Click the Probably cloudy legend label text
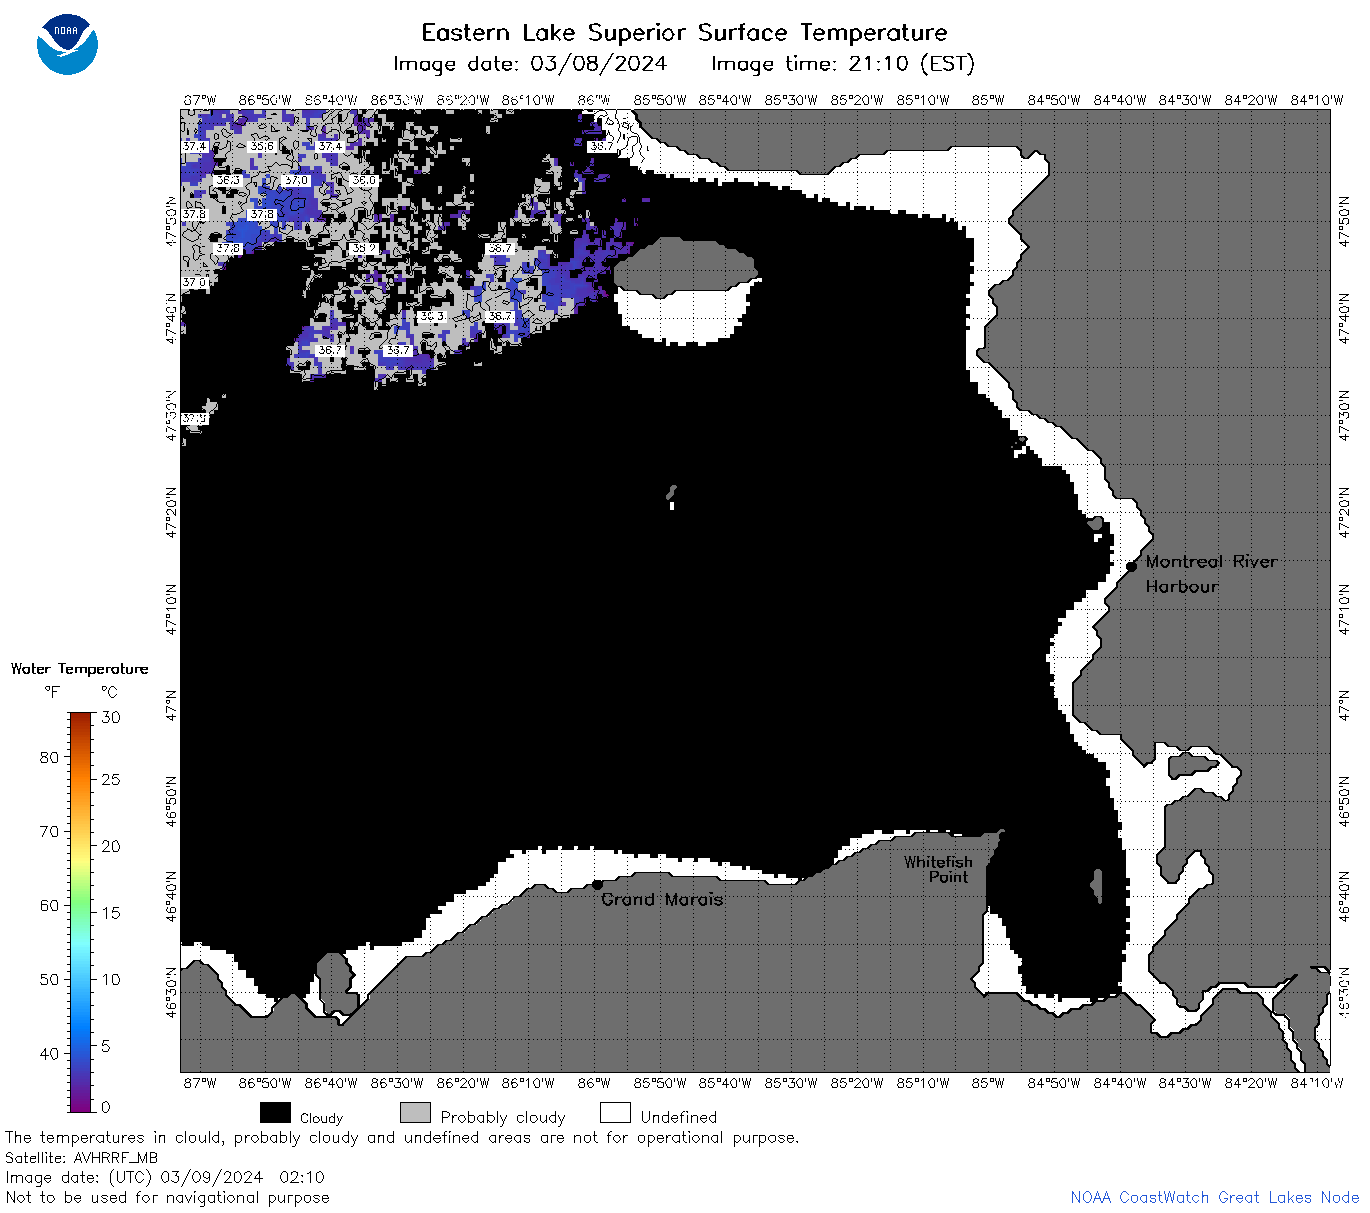 click(x=503, y=1117)
